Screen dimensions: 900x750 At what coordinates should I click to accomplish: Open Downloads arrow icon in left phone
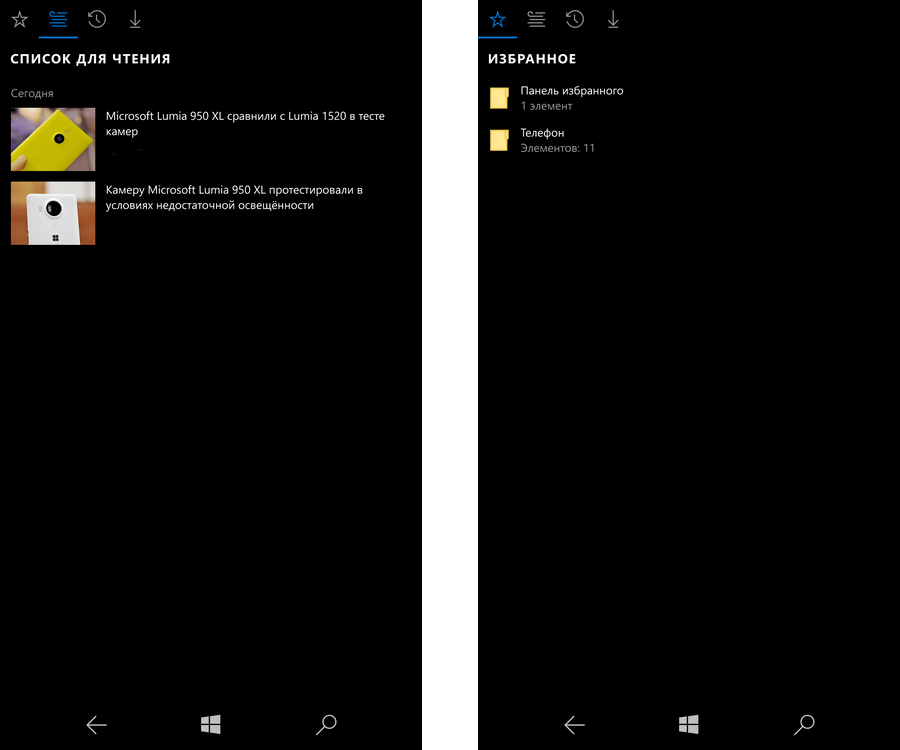pos(135,20)
